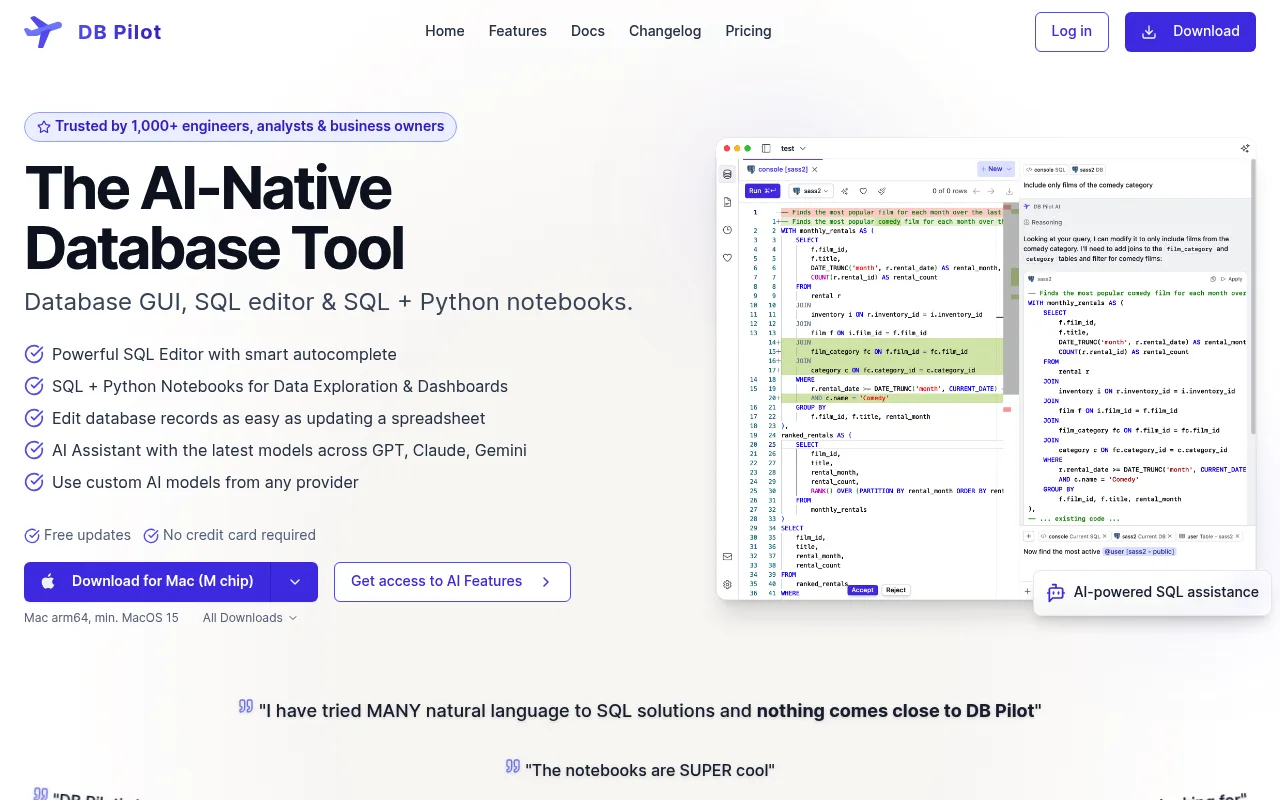Click the AI-powered SQL assistance badge

point(1152,593)
